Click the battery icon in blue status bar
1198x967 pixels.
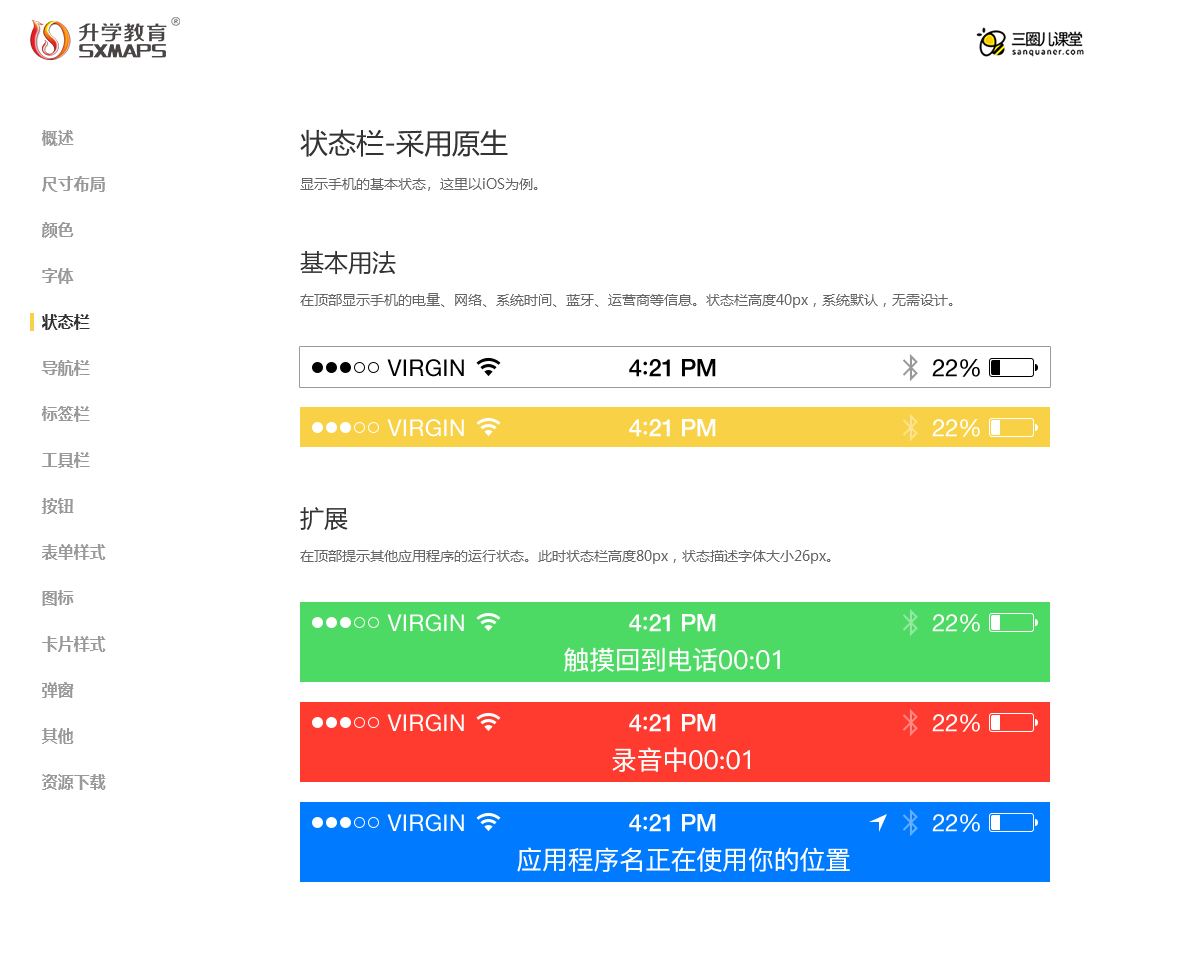[x=1014, y=823]
